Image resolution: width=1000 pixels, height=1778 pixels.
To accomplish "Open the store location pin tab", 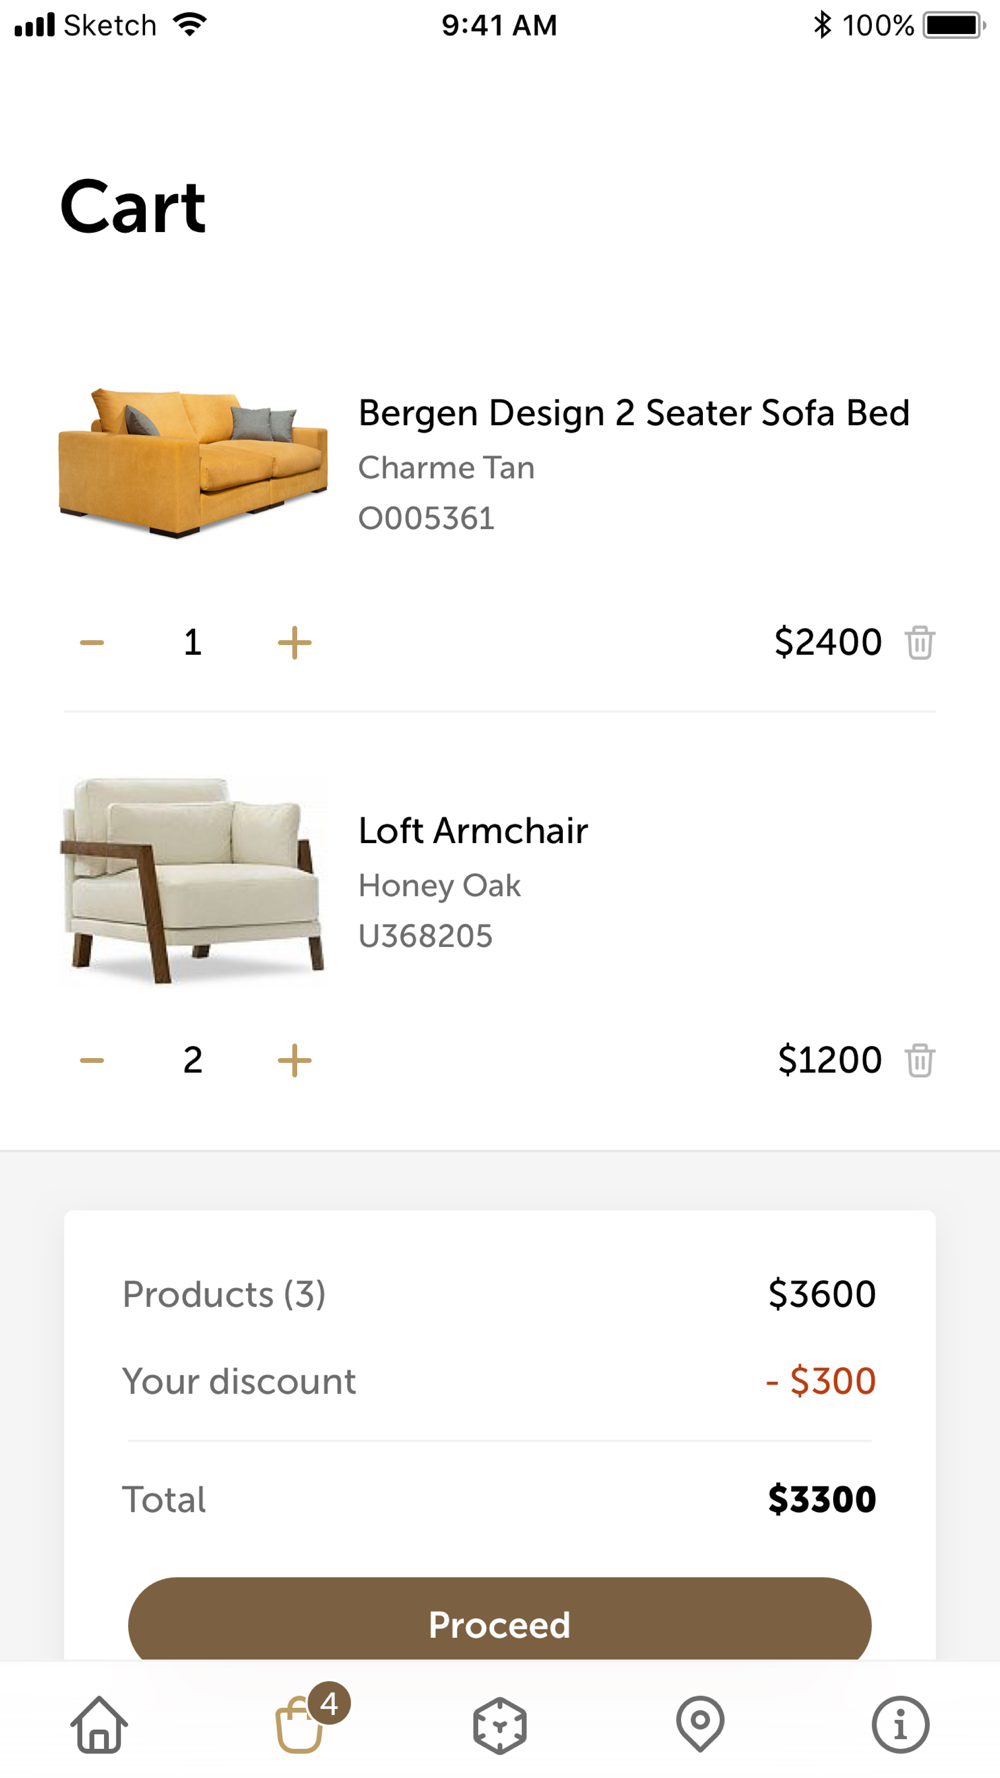I will coord(700,1723).
